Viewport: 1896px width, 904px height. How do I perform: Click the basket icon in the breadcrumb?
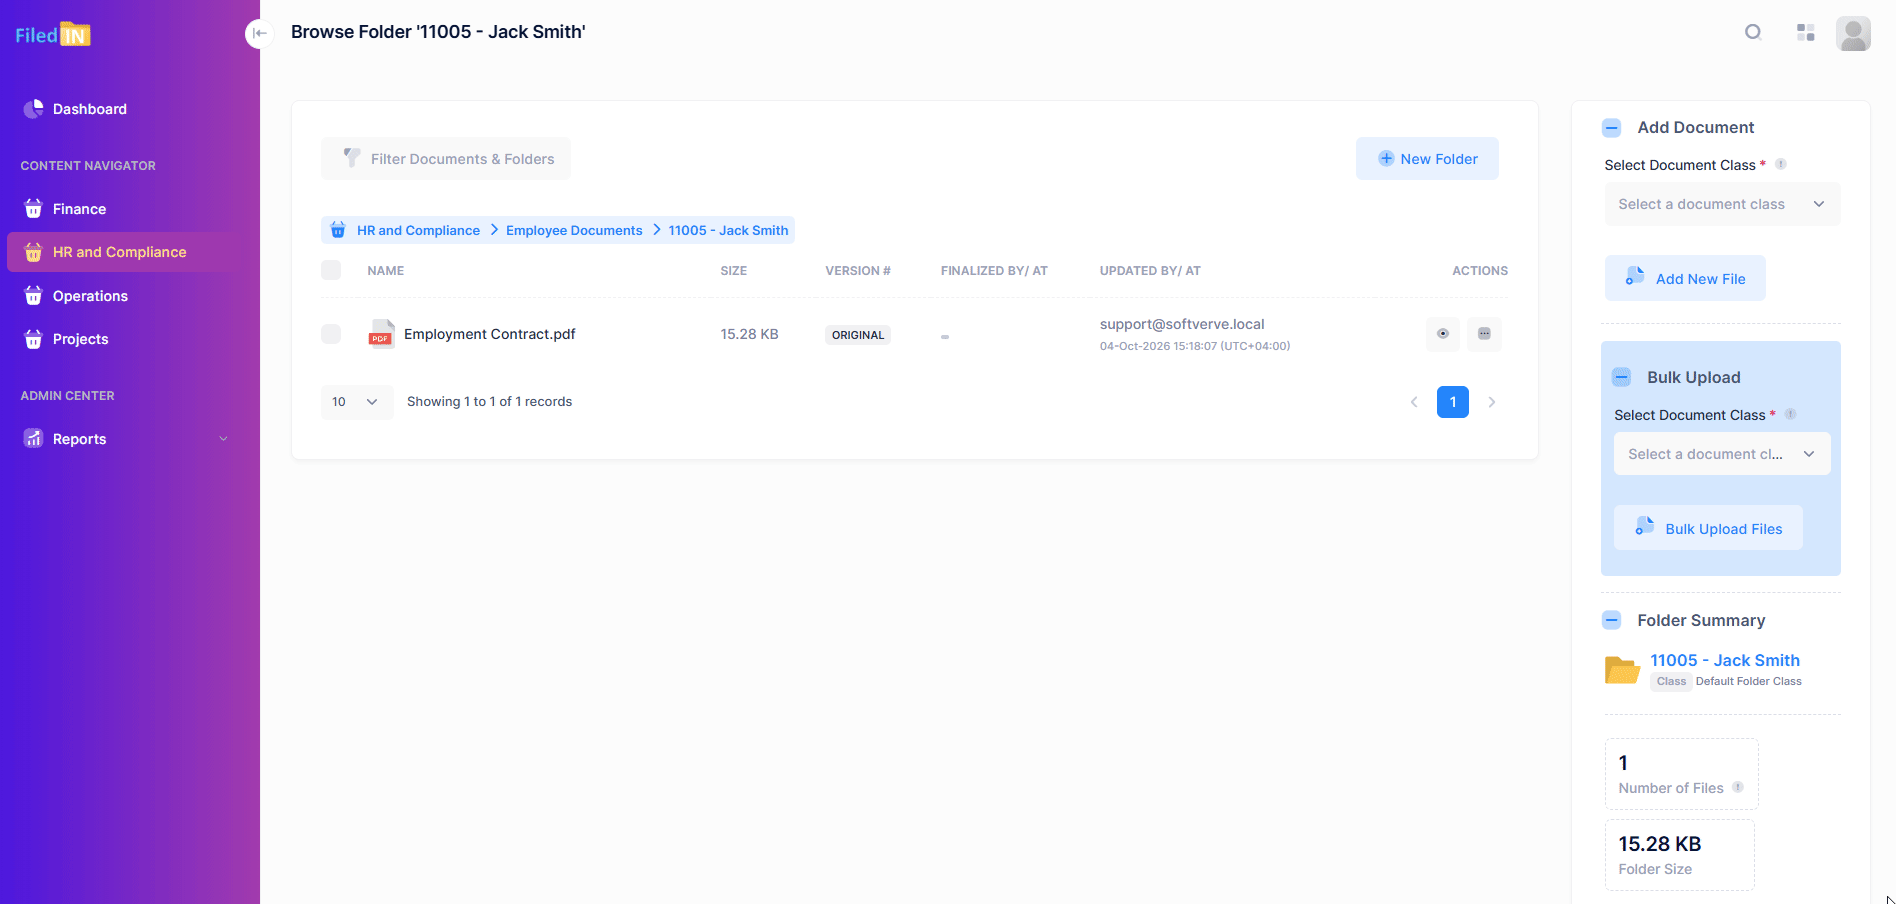[338, 230]
